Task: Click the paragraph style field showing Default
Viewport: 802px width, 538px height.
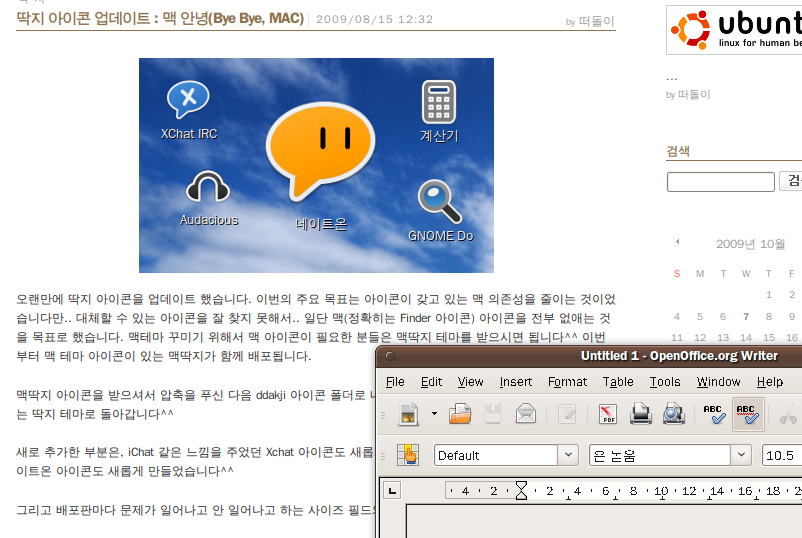Action: (496, 455)
